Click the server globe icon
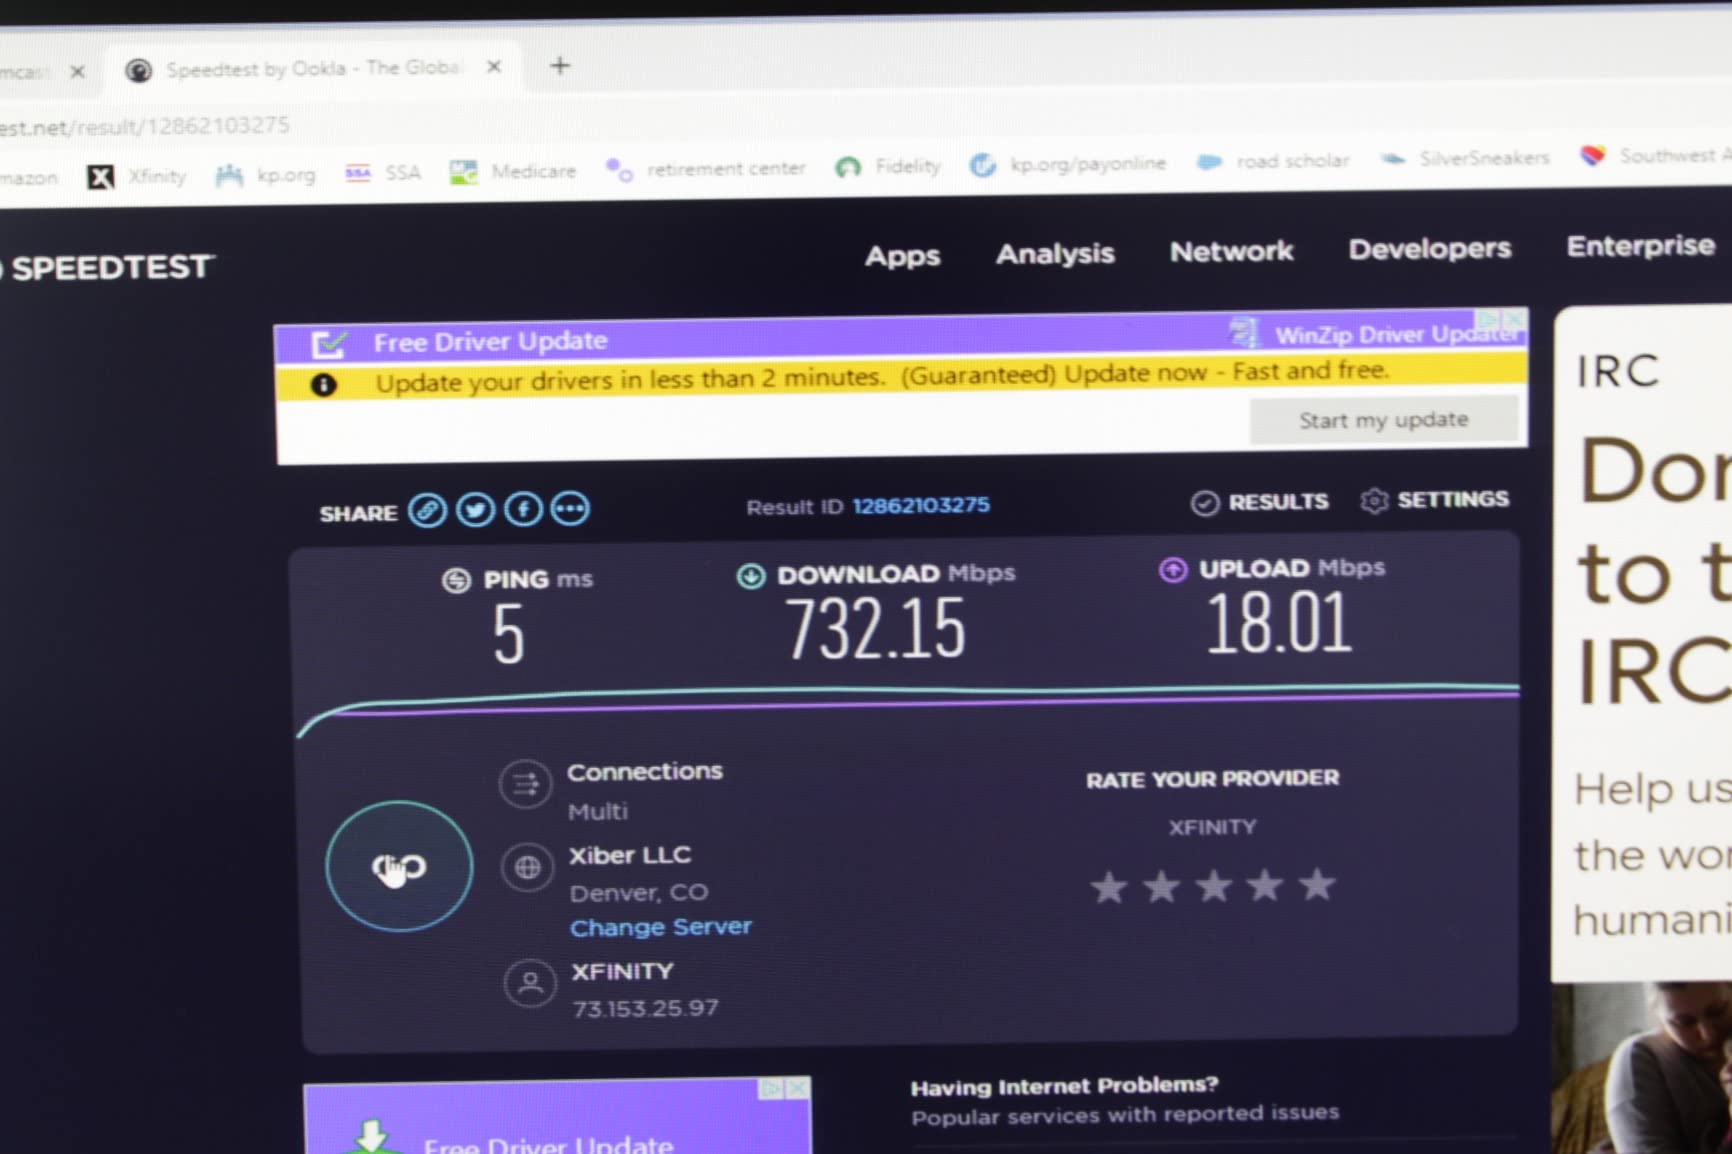1732x1154 pixels. 528,868
